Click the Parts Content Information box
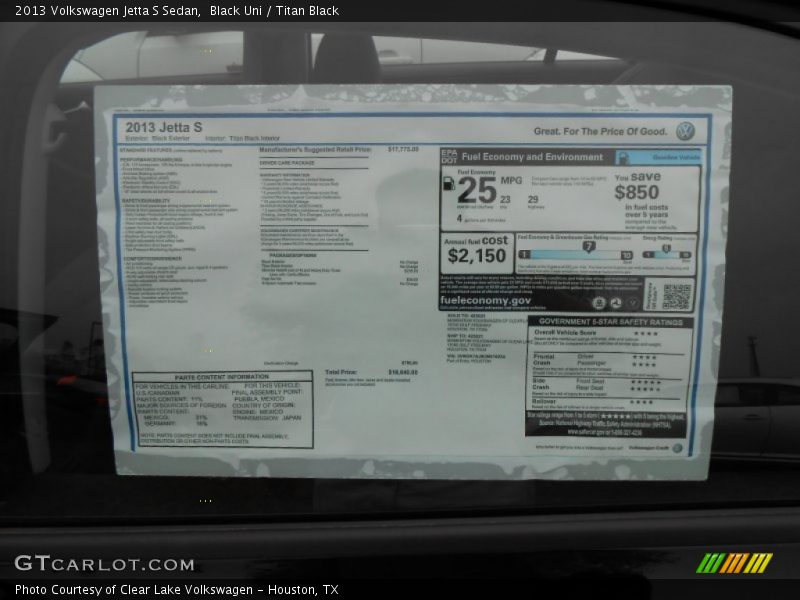 [x=222, y=409]
